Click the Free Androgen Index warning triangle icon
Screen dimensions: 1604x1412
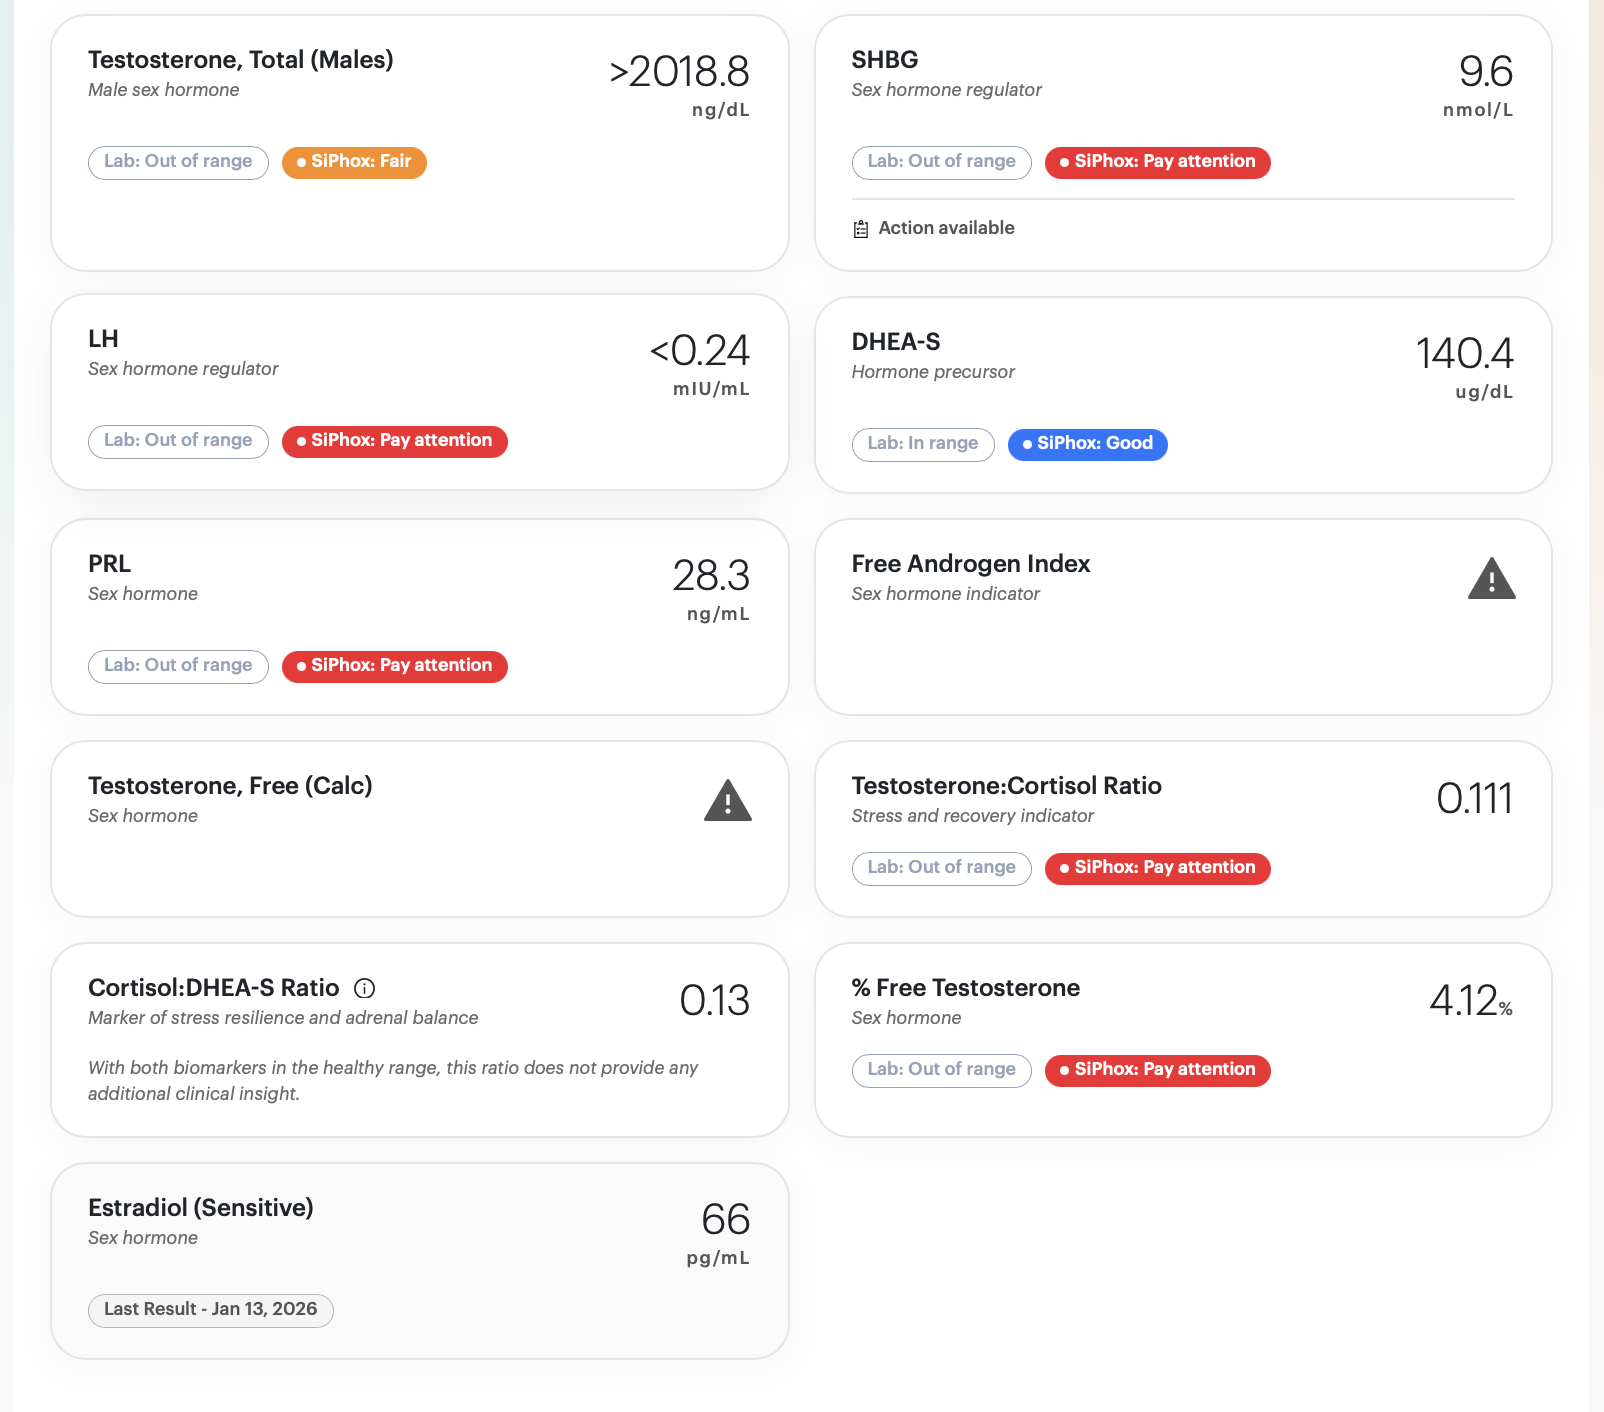[x=1491, y=579]
